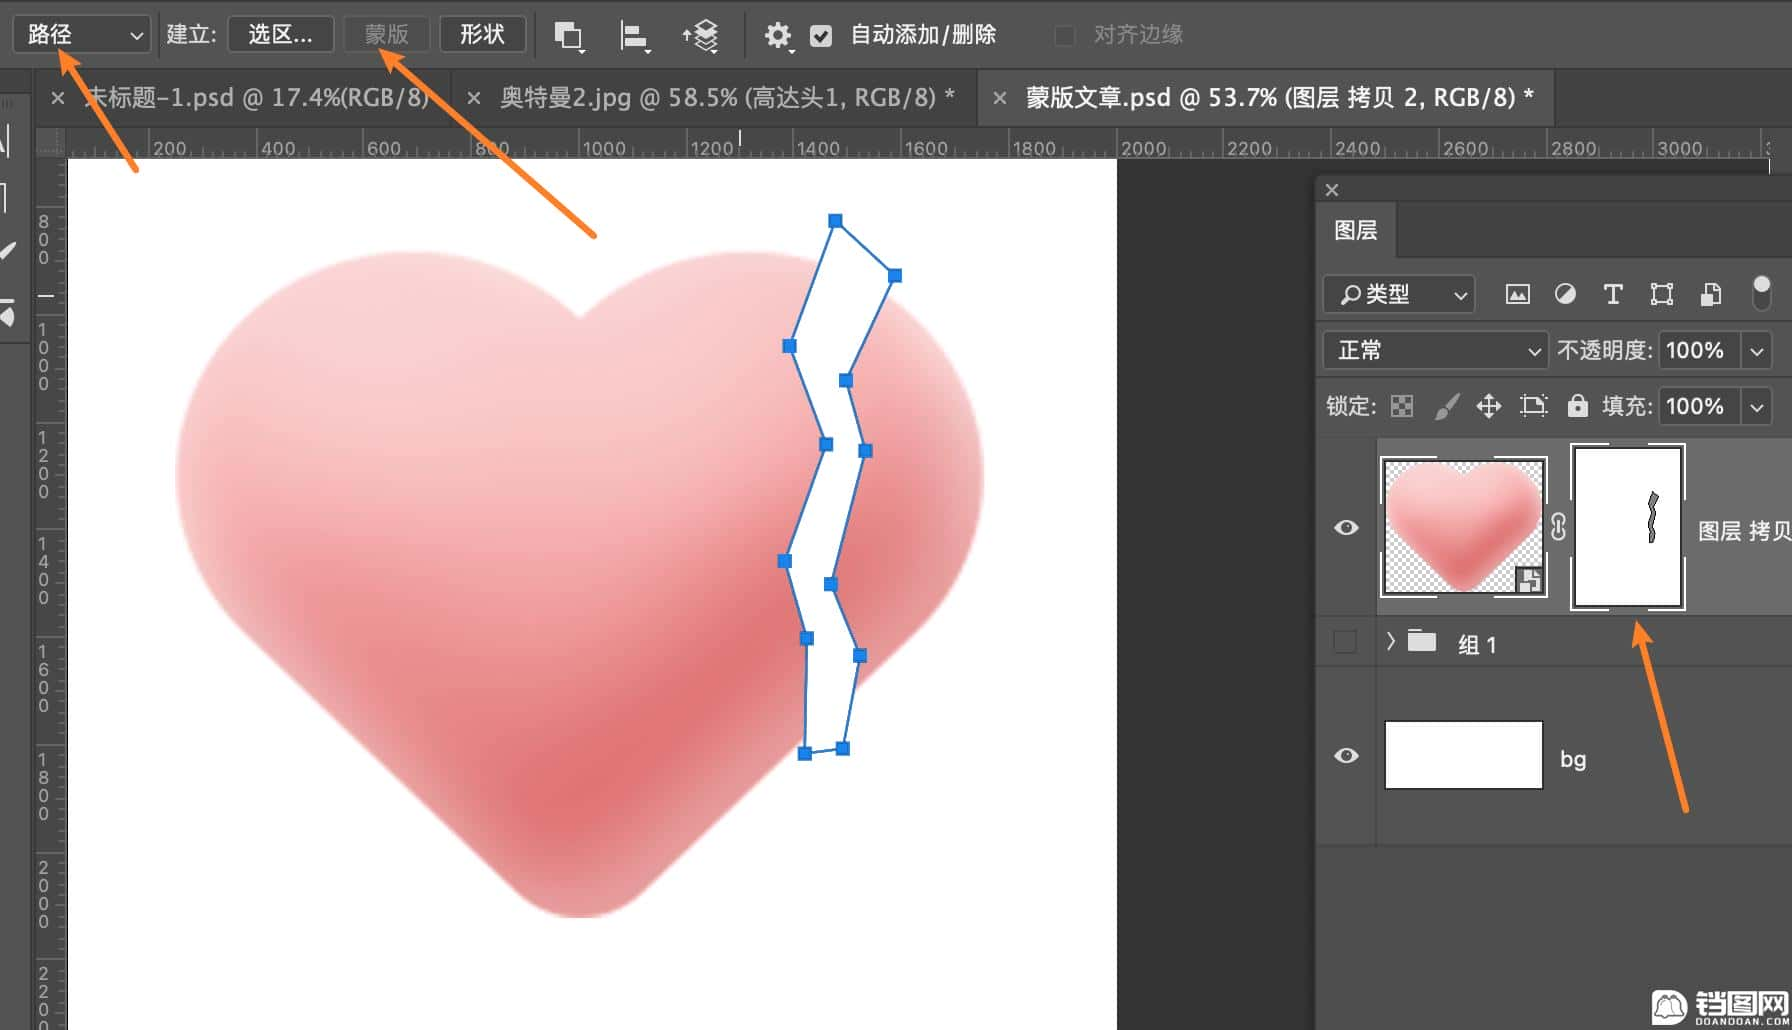The height and width of the screenshot is (1030, 1792).
Task: Lock layer position icon
Action: point(1489,406)
